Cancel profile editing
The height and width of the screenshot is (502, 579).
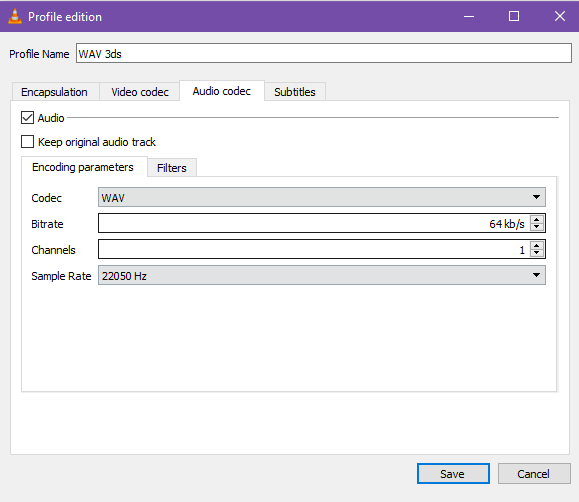pyautogui.click(x=534, y=474)
